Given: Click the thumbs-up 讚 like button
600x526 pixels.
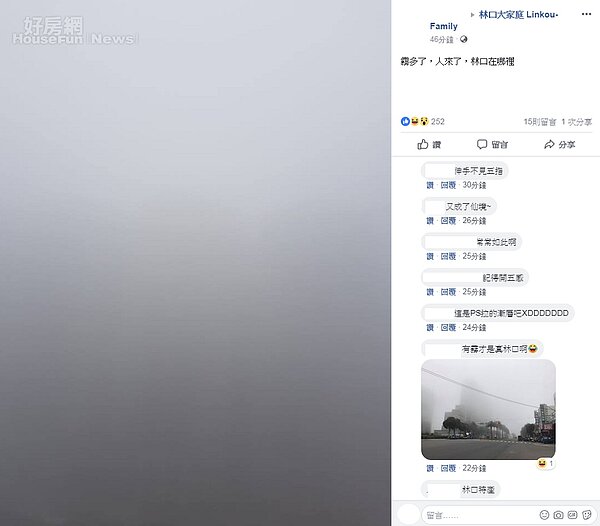Looking at the screenshot, I should point(429,144).
